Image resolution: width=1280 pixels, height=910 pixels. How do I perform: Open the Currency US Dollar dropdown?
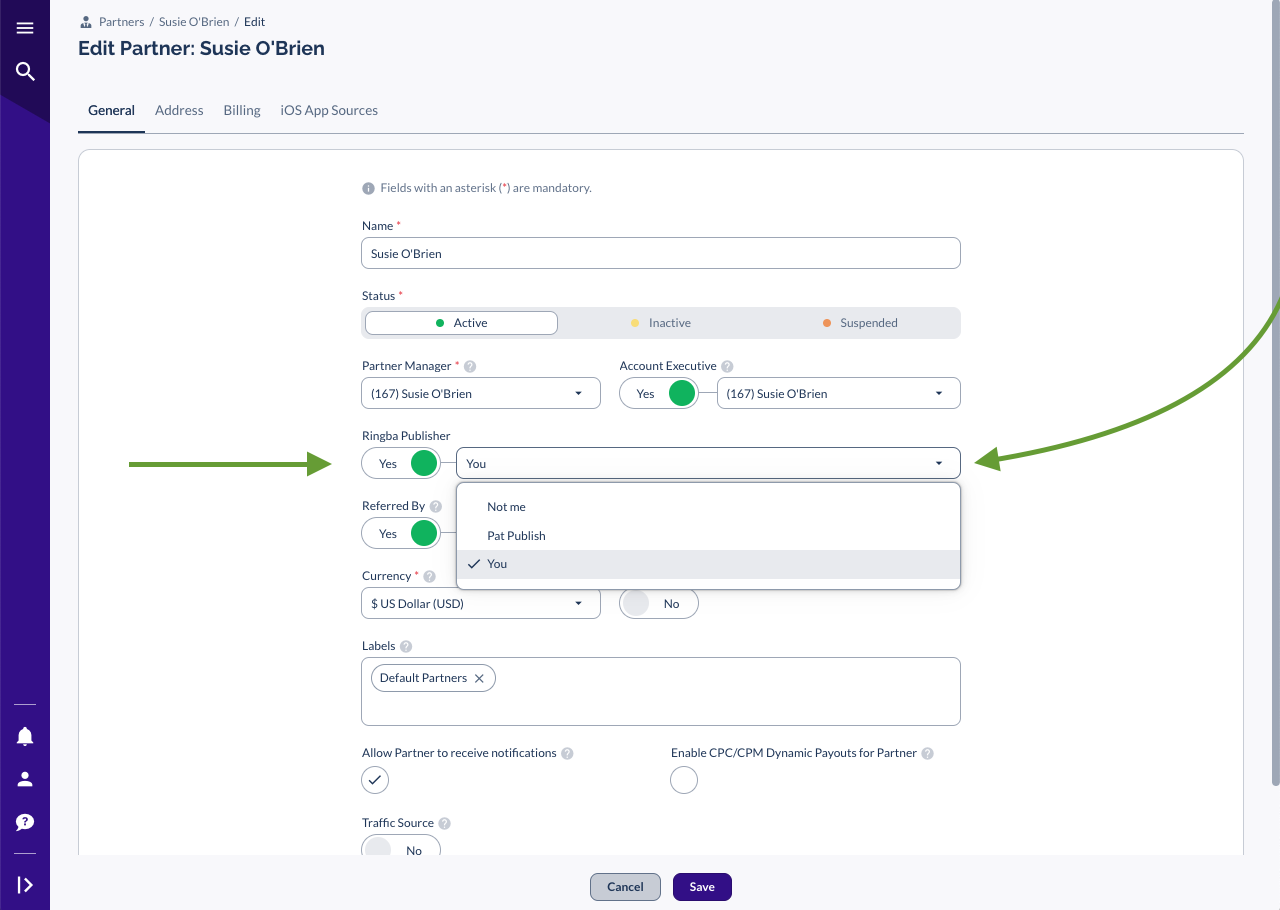pyautogui.click(x=481, y=603)
